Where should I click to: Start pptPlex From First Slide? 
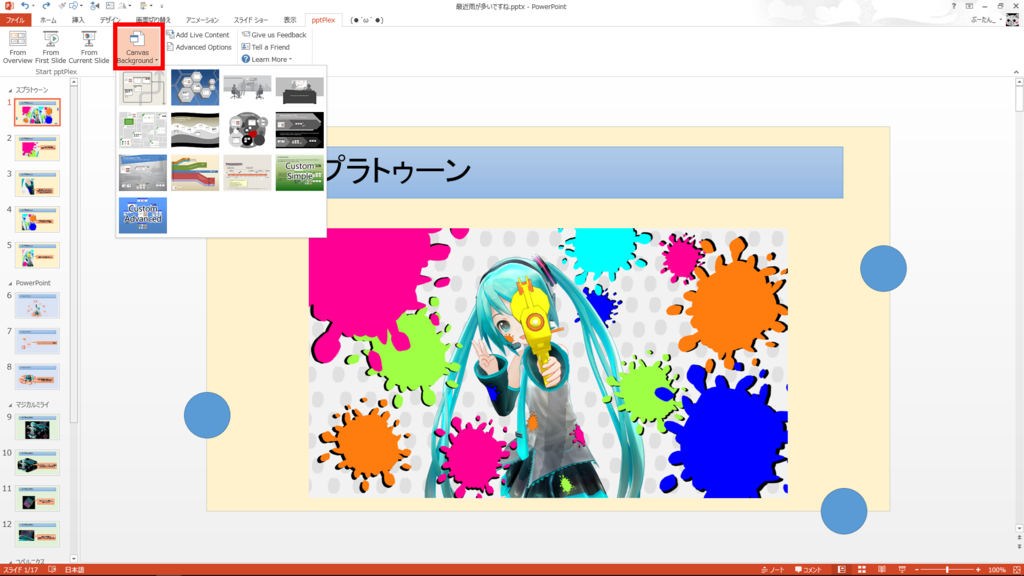coord(51,47)
